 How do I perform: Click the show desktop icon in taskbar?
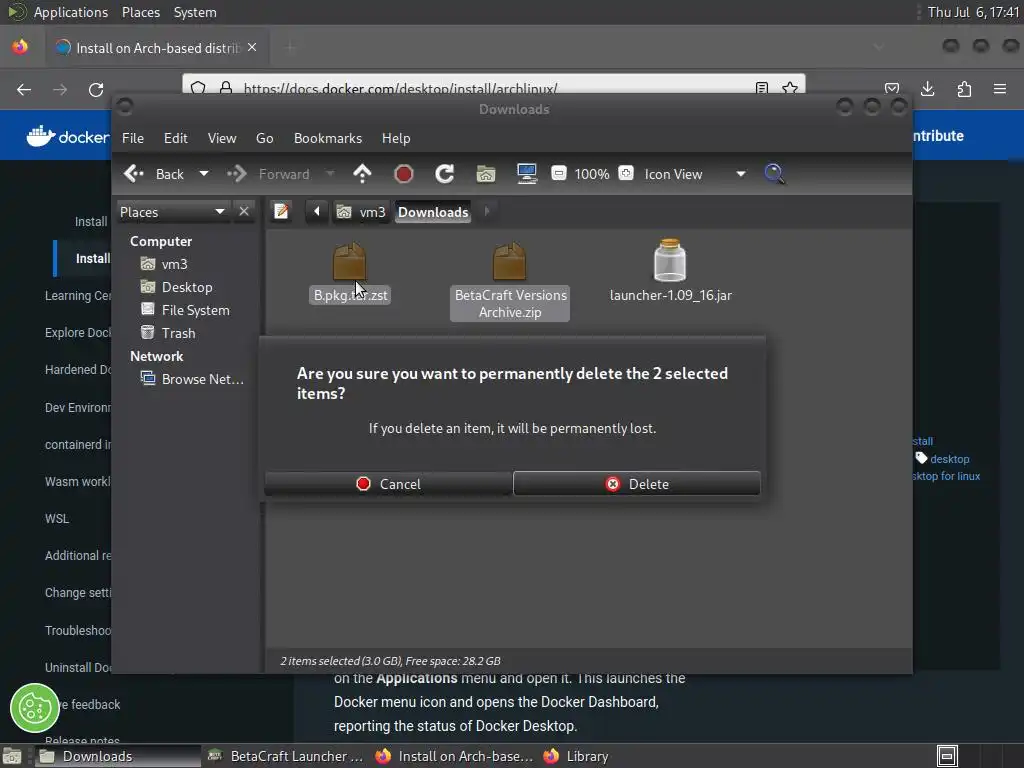(x=12, y=757)
